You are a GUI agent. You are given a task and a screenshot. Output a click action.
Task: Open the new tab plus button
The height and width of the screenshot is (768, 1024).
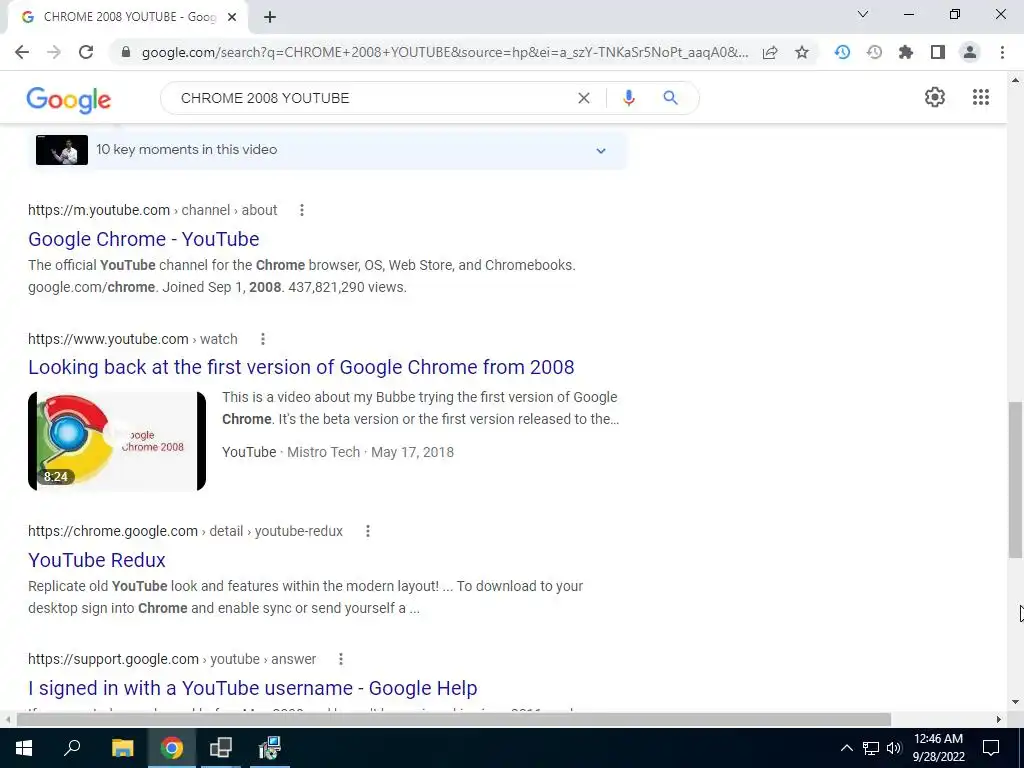point(270,18)
